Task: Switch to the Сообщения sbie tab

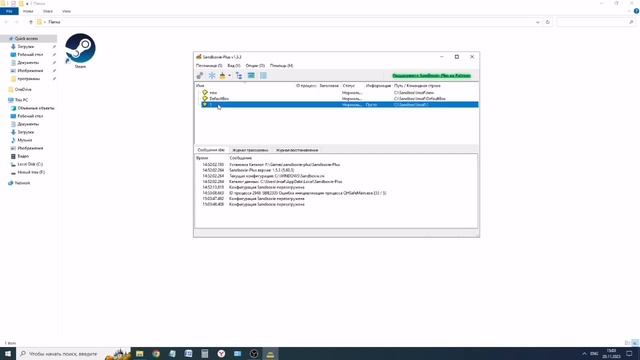Action: click(211, 150)
